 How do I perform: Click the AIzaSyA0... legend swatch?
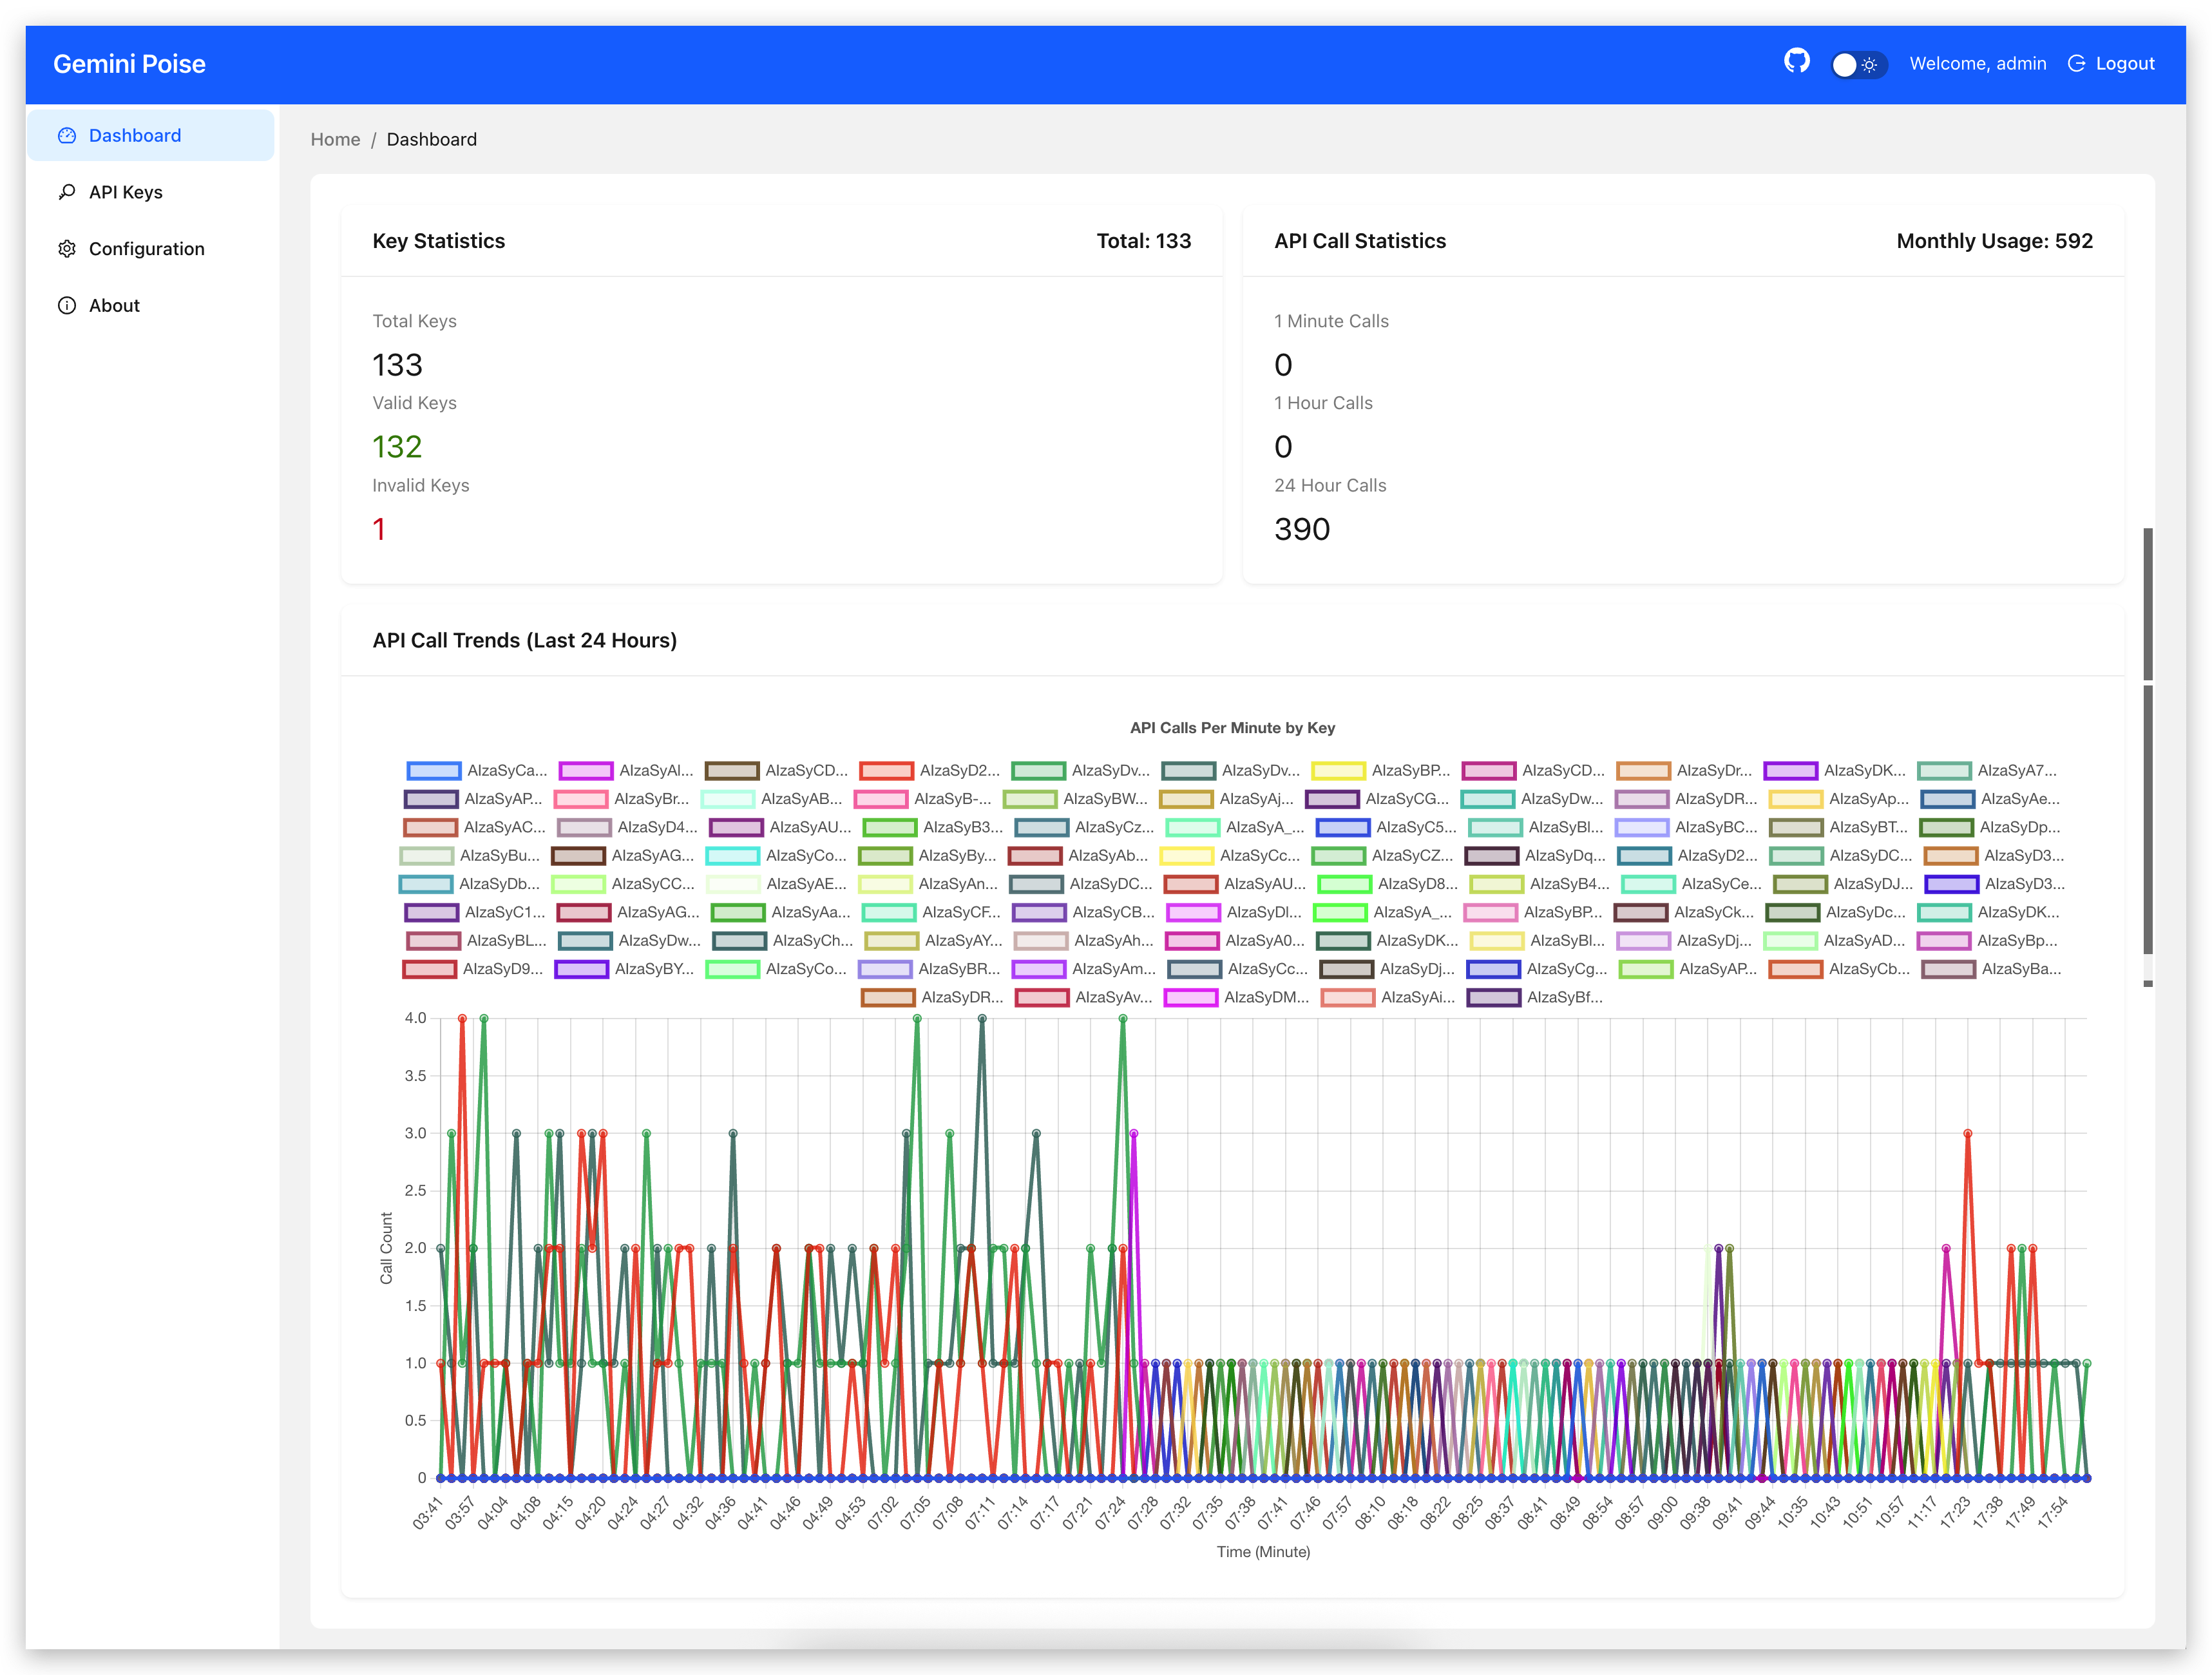click(x=1192, y=941)
